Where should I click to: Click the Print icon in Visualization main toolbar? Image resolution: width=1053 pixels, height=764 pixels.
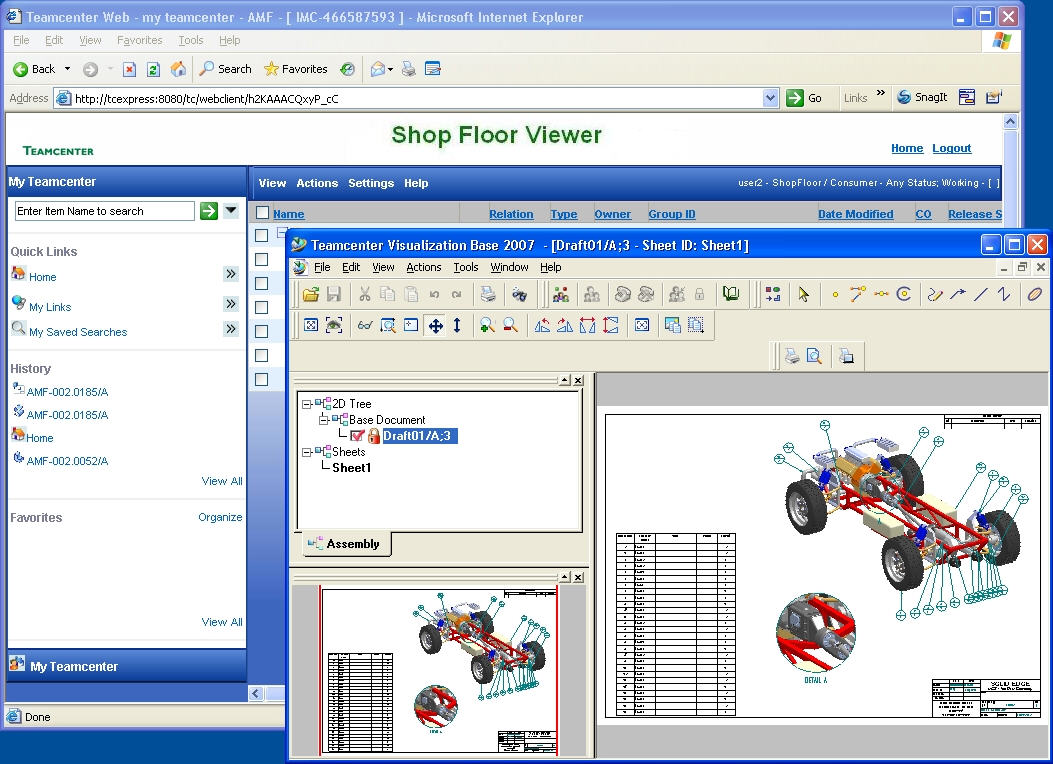coord(488,294)
